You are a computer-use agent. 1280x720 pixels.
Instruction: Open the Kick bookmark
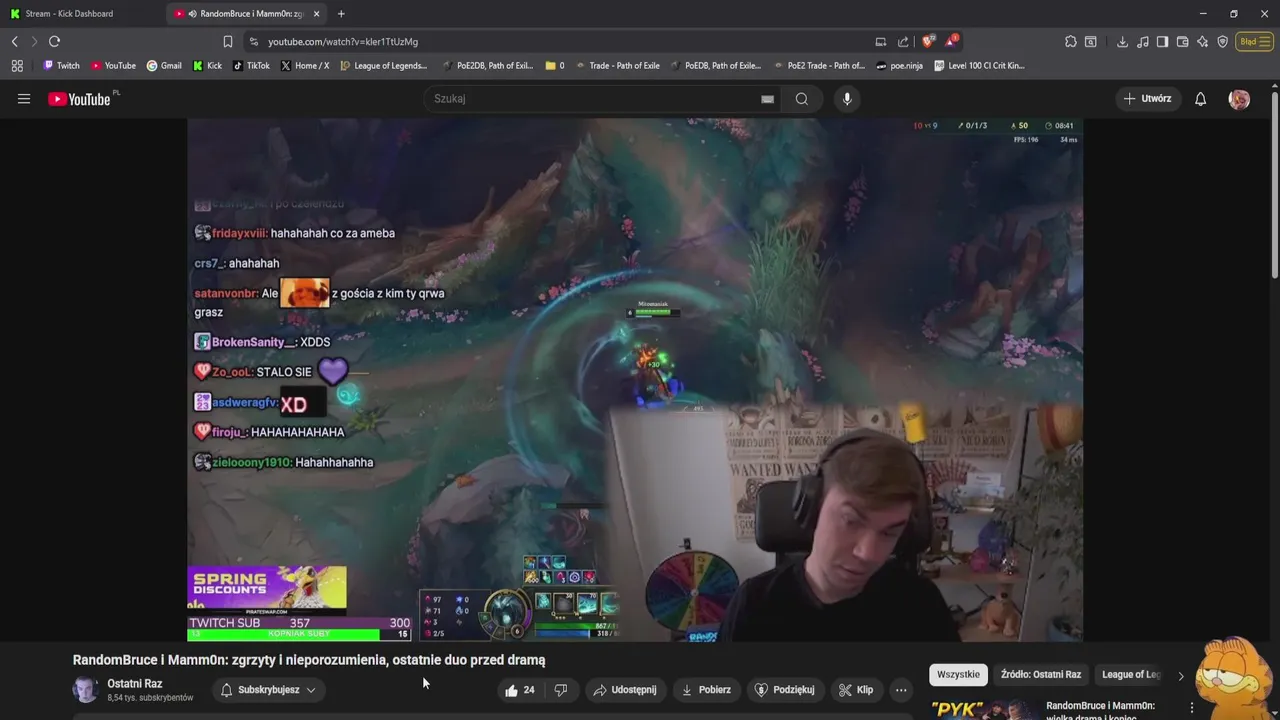click(x=207, y=66)
